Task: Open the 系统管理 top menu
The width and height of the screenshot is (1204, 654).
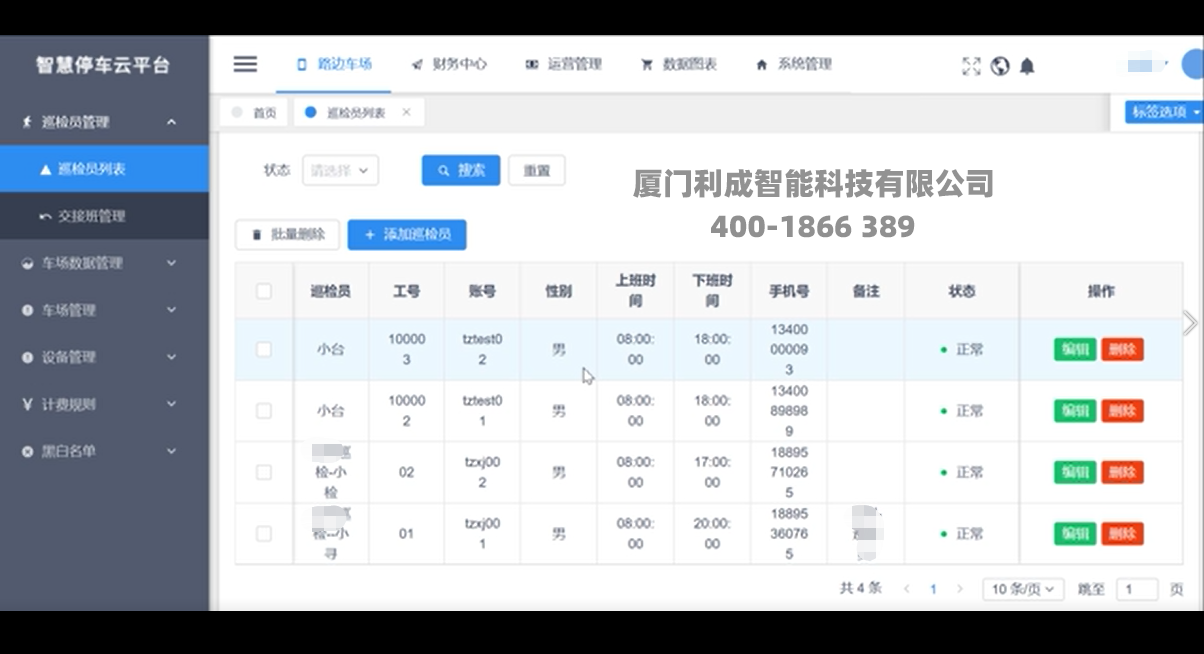Action: click(794, 64)
